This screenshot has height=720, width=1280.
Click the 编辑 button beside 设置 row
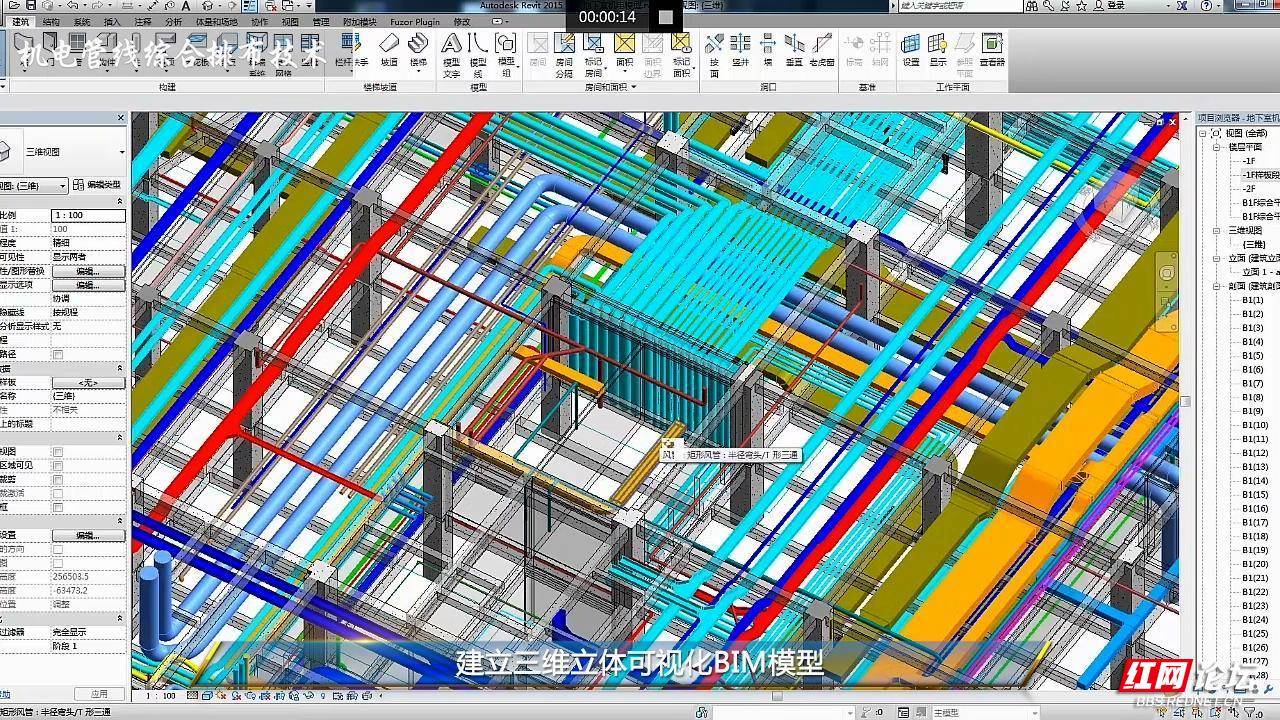point(88,536)
